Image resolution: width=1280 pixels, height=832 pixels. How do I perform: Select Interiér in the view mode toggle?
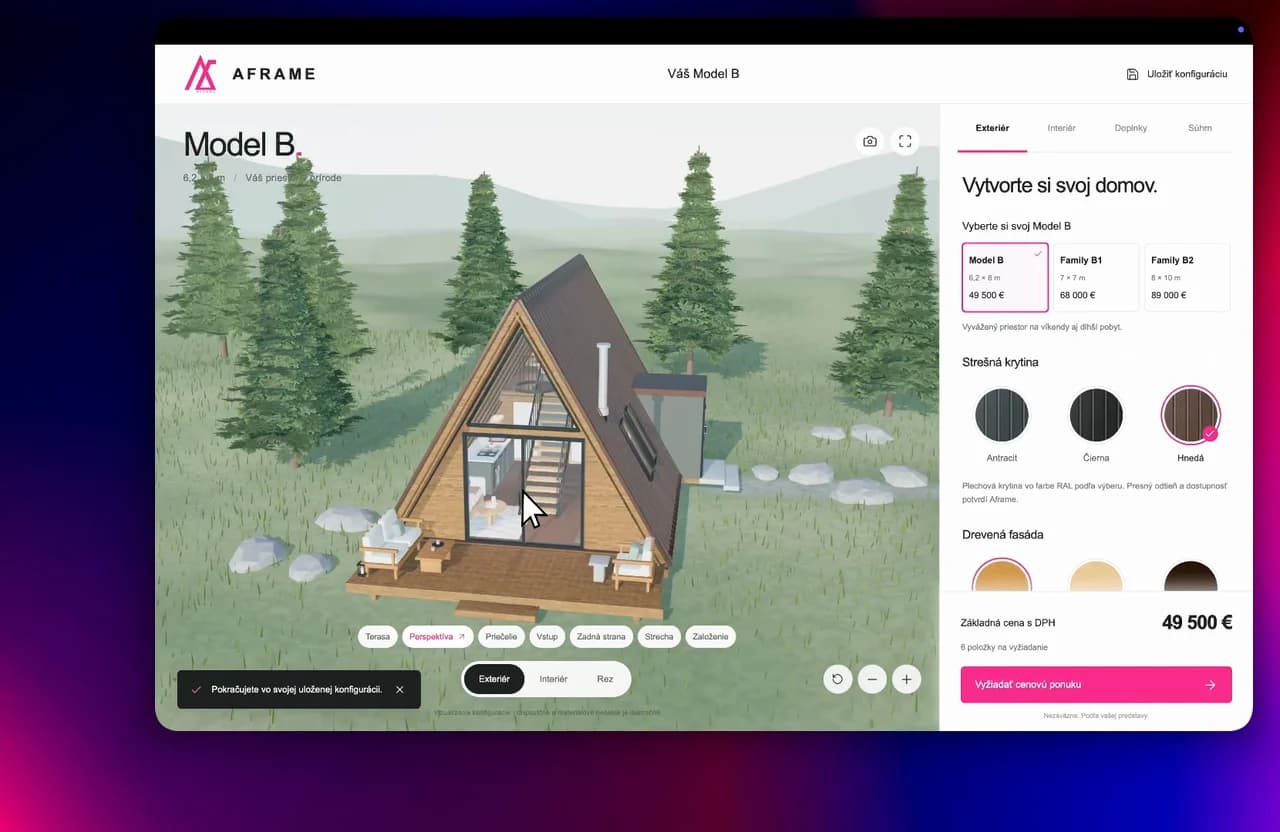(553, 679)
